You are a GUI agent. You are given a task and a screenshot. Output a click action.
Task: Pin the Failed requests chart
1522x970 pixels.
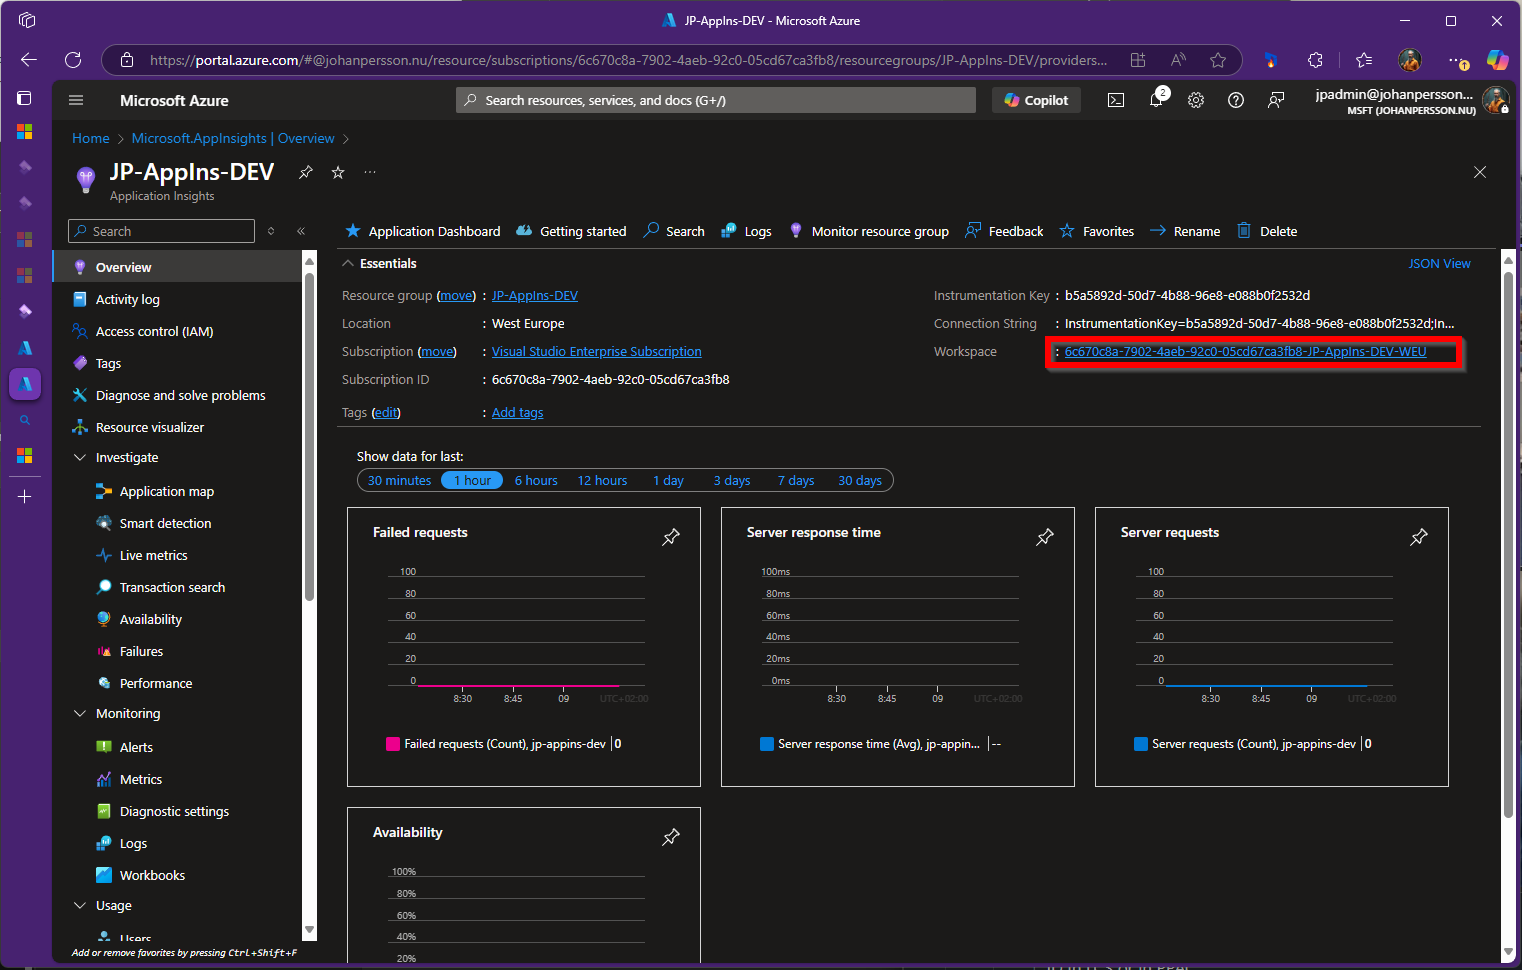tap(671, 537)
